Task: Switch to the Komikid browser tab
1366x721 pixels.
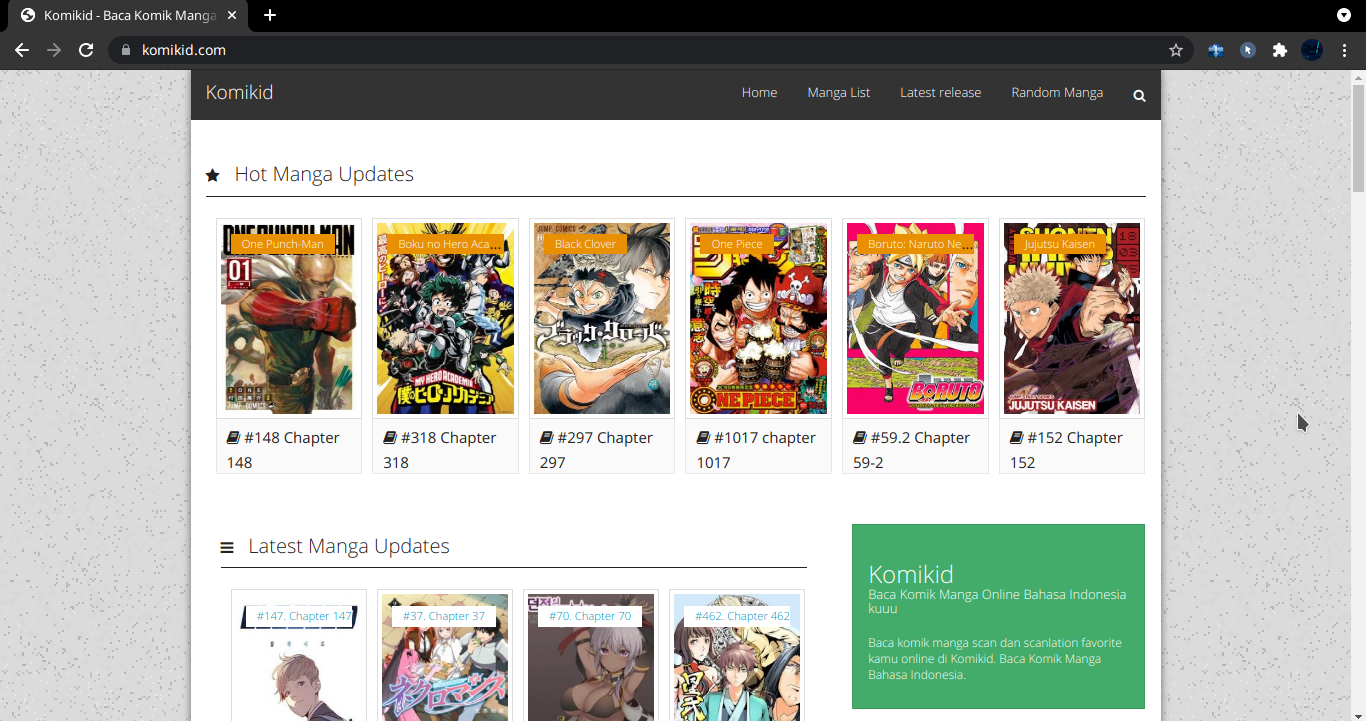Action: pos(120,15)
